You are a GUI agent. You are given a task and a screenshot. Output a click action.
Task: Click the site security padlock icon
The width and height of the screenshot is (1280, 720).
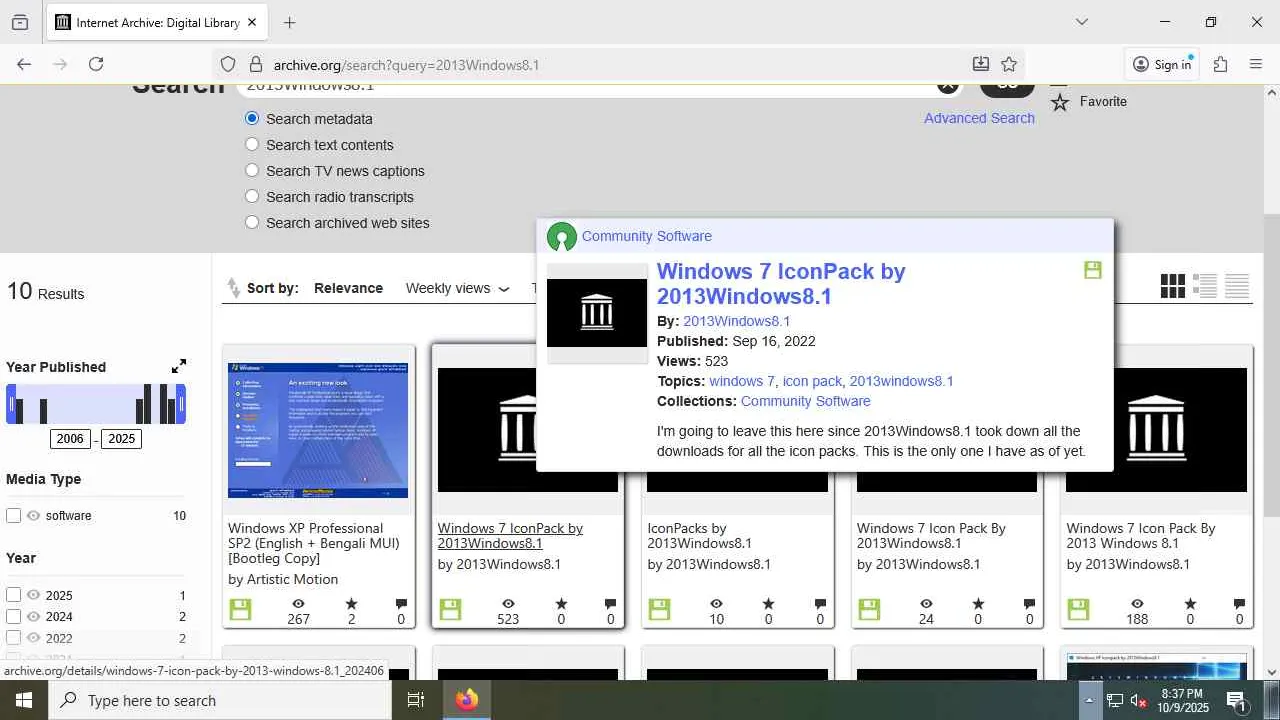(x=255, y=64)
